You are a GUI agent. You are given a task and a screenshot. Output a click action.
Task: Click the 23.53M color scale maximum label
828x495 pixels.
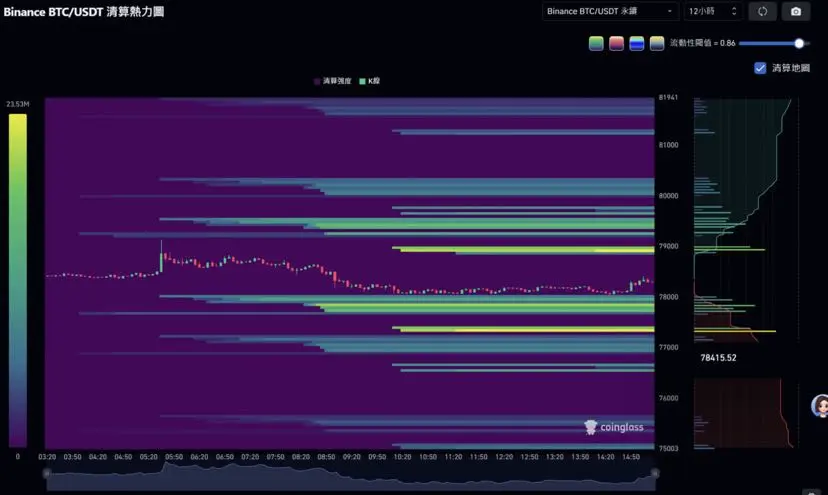tap(17, 104)
